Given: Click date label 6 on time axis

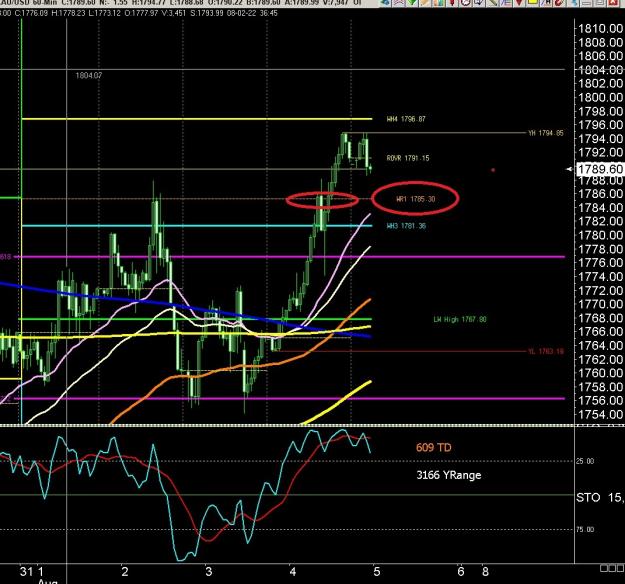Looking at the screenshot, I should click(x=461, y=572).
